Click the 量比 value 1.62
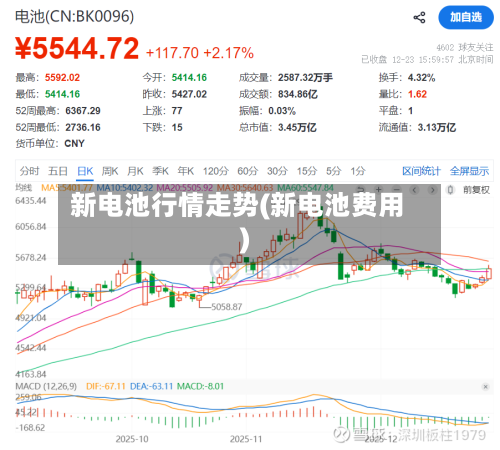 click(417, 94)
